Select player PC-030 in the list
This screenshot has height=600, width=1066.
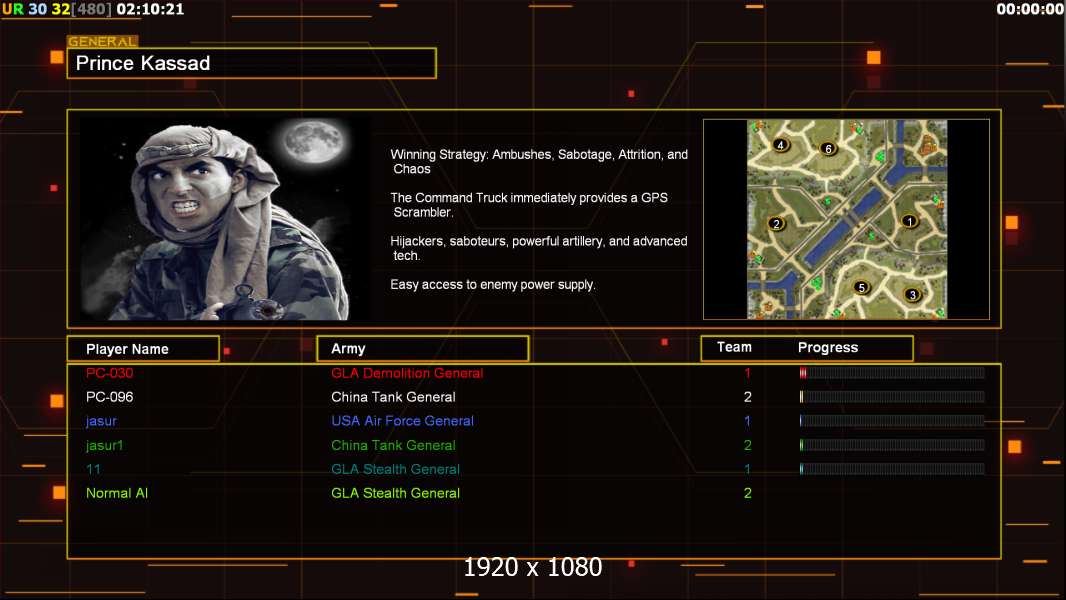[x=110, y=373]
